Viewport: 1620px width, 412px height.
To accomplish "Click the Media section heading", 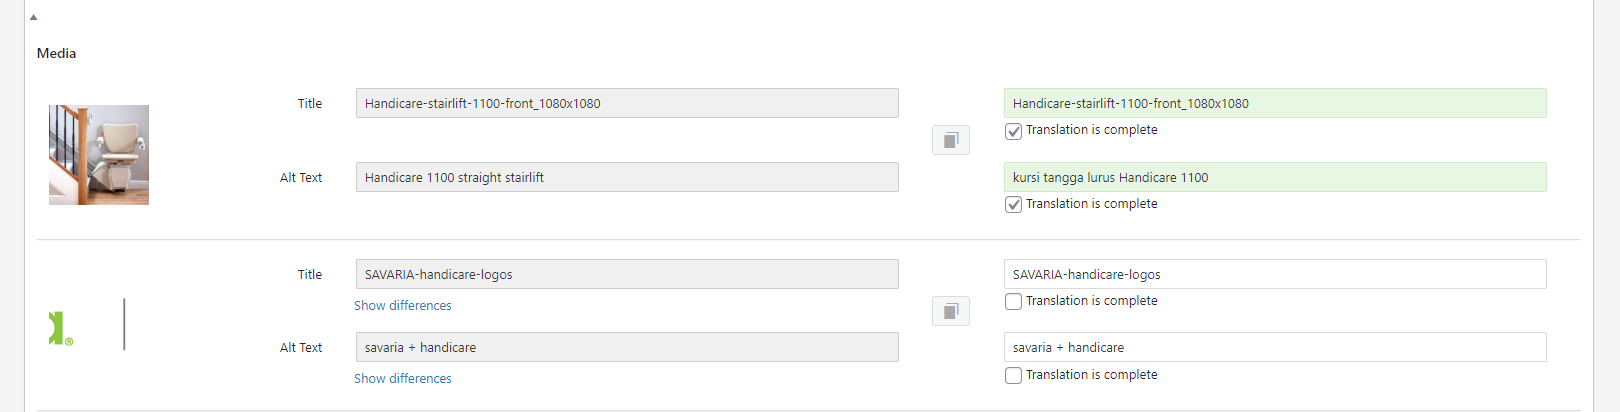I will click(56, 53).
